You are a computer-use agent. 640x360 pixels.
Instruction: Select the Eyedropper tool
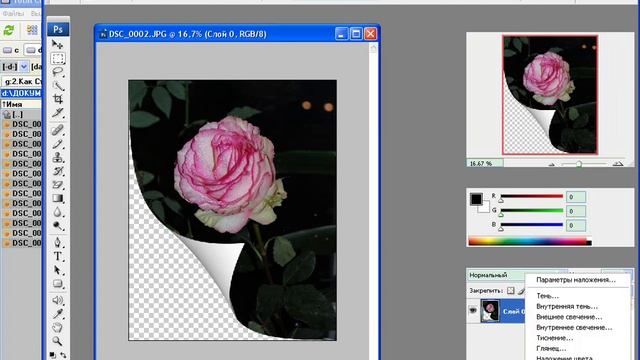pyautogui.click(x=58, y=313)
